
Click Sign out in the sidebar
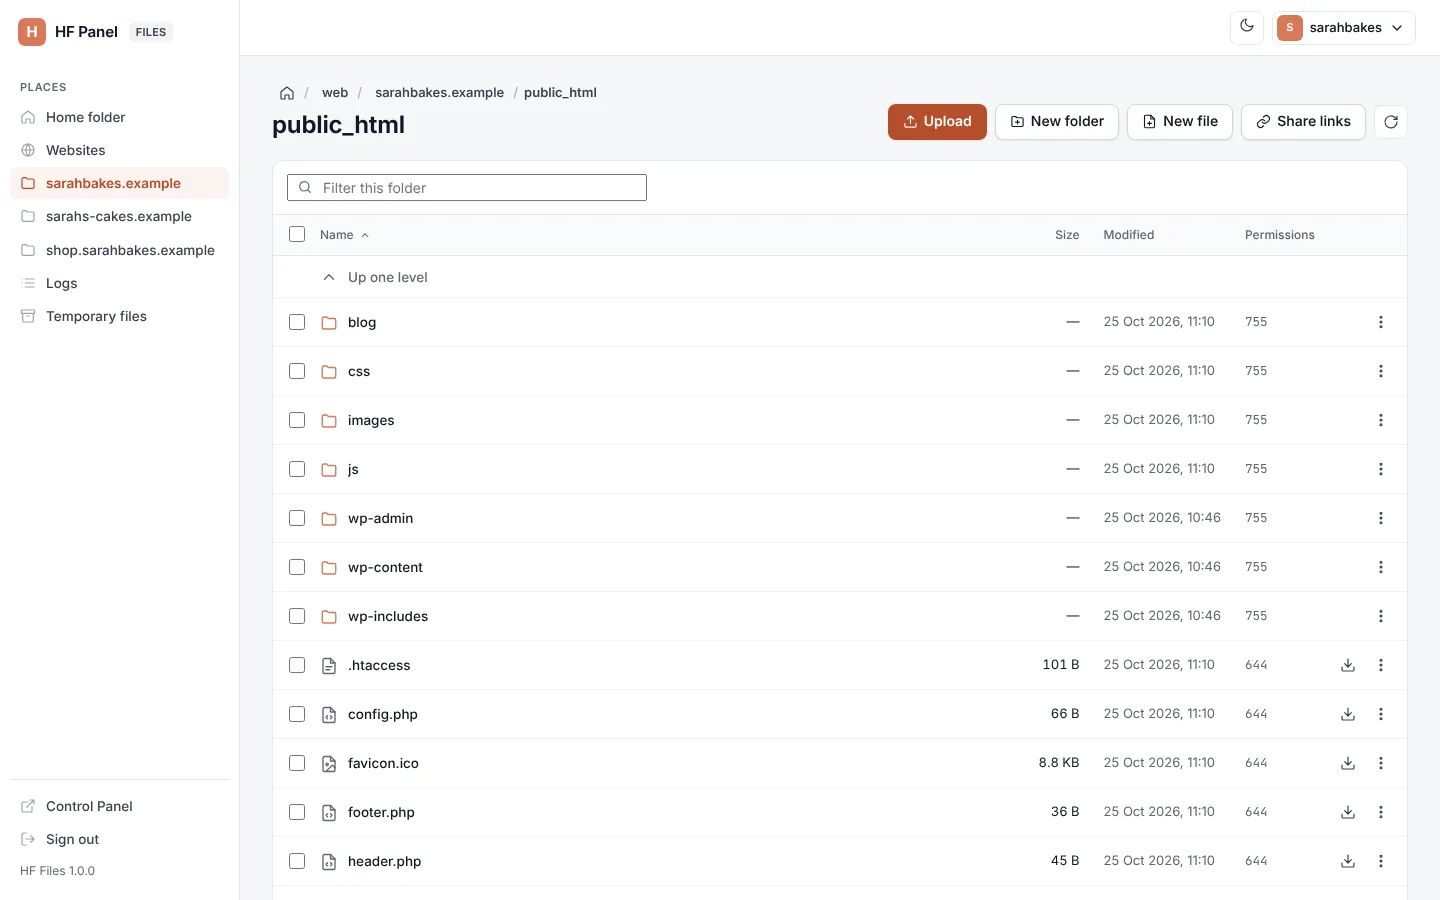coord(119,839)
